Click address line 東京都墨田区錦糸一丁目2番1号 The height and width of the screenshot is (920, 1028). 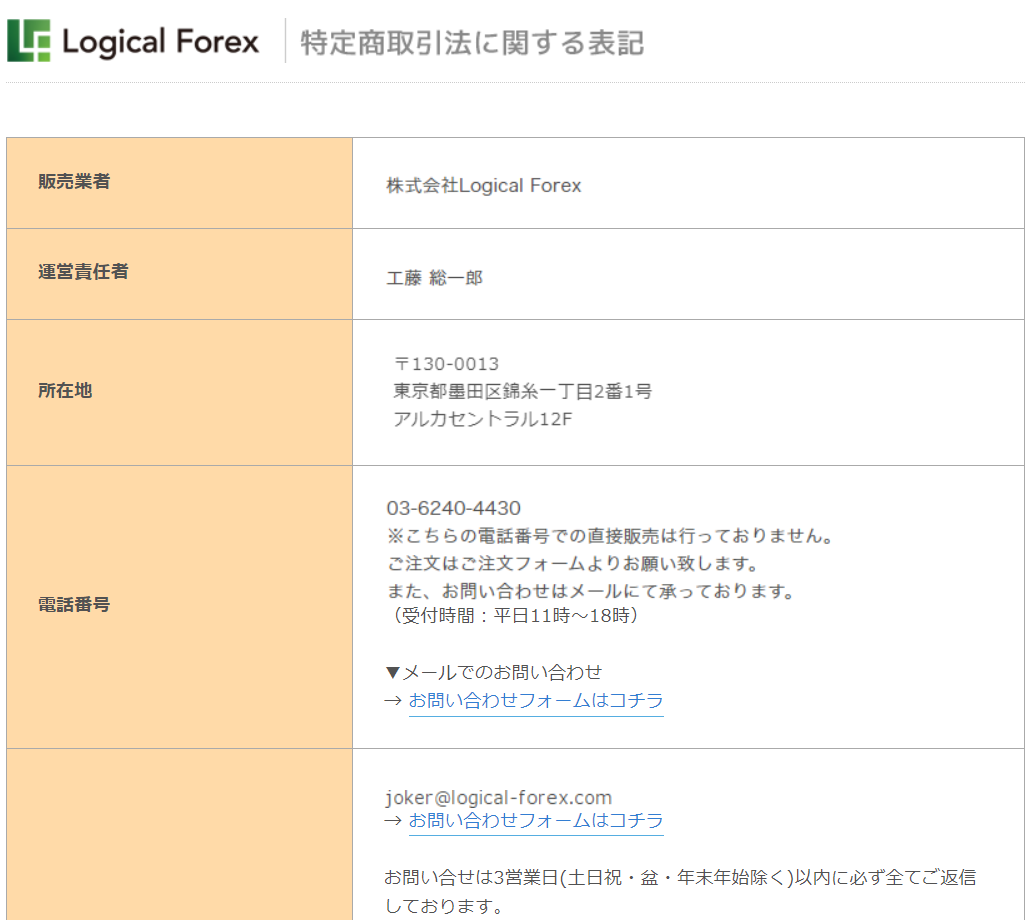[x=523, y=391]
